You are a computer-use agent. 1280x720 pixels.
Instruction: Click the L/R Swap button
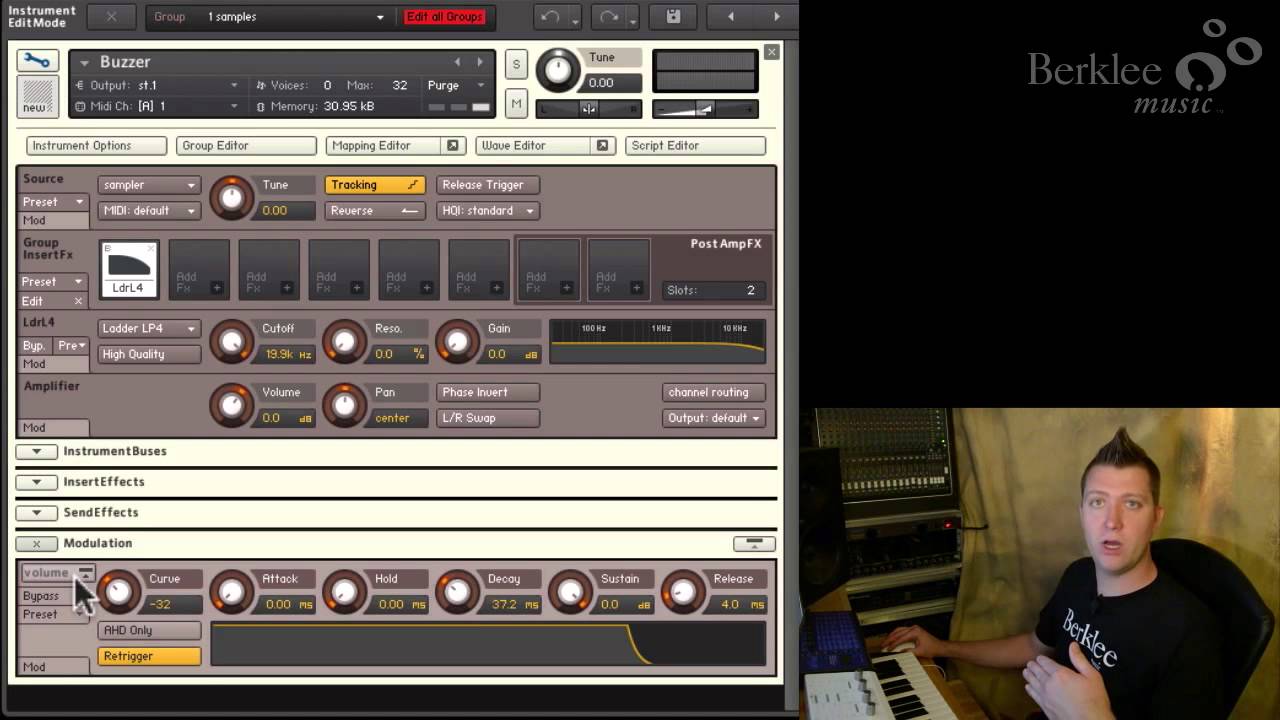point(487,418)
